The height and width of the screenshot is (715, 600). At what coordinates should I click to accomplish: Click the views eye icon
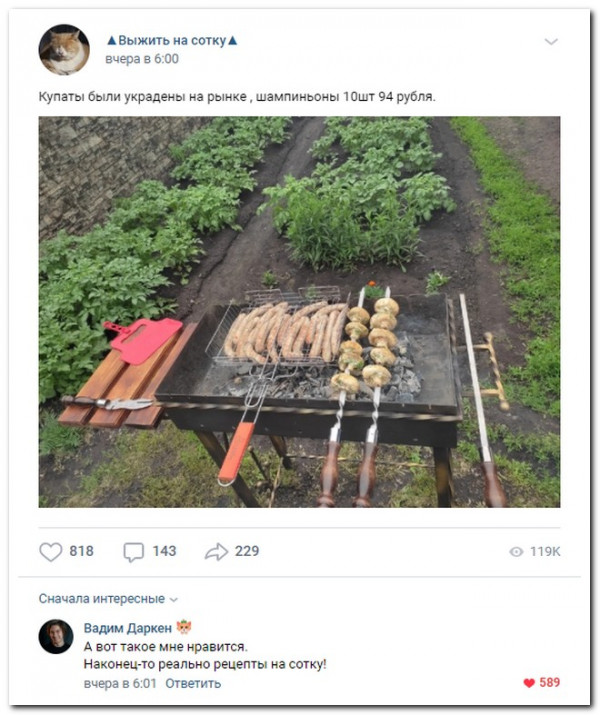pyautogui.click(x=516, y=551)
